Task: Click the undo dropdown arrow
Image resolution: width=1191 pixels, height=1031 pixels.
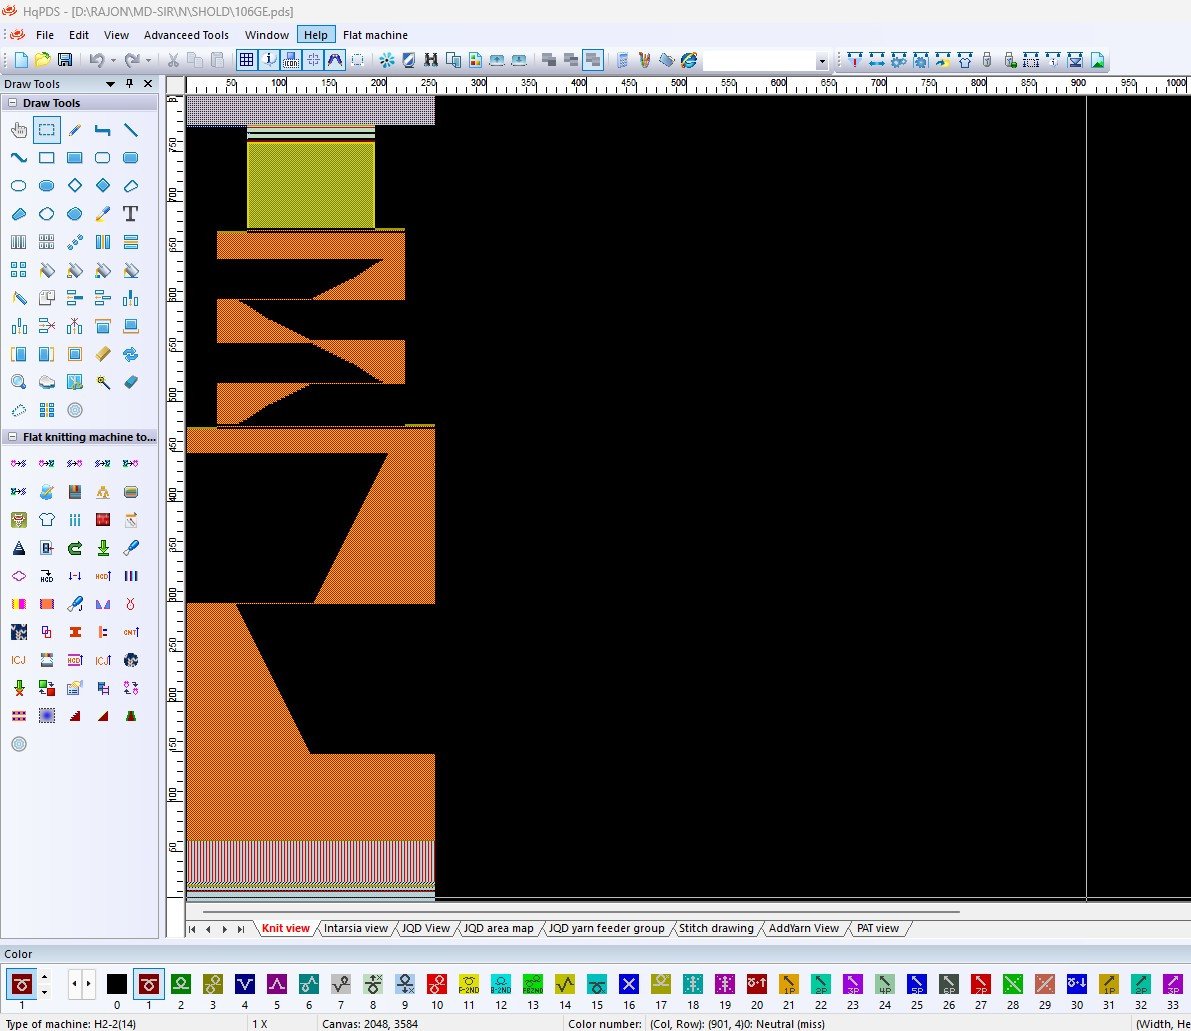Action: pyautogui.click(x=112, y=60)
